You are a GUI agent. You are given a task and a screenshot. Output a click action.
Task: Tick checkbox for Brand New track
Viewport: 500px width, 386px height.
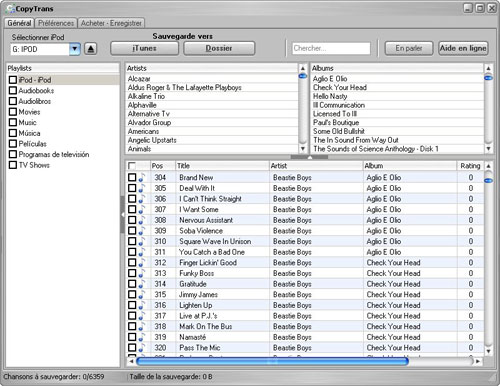coord(132,177)
